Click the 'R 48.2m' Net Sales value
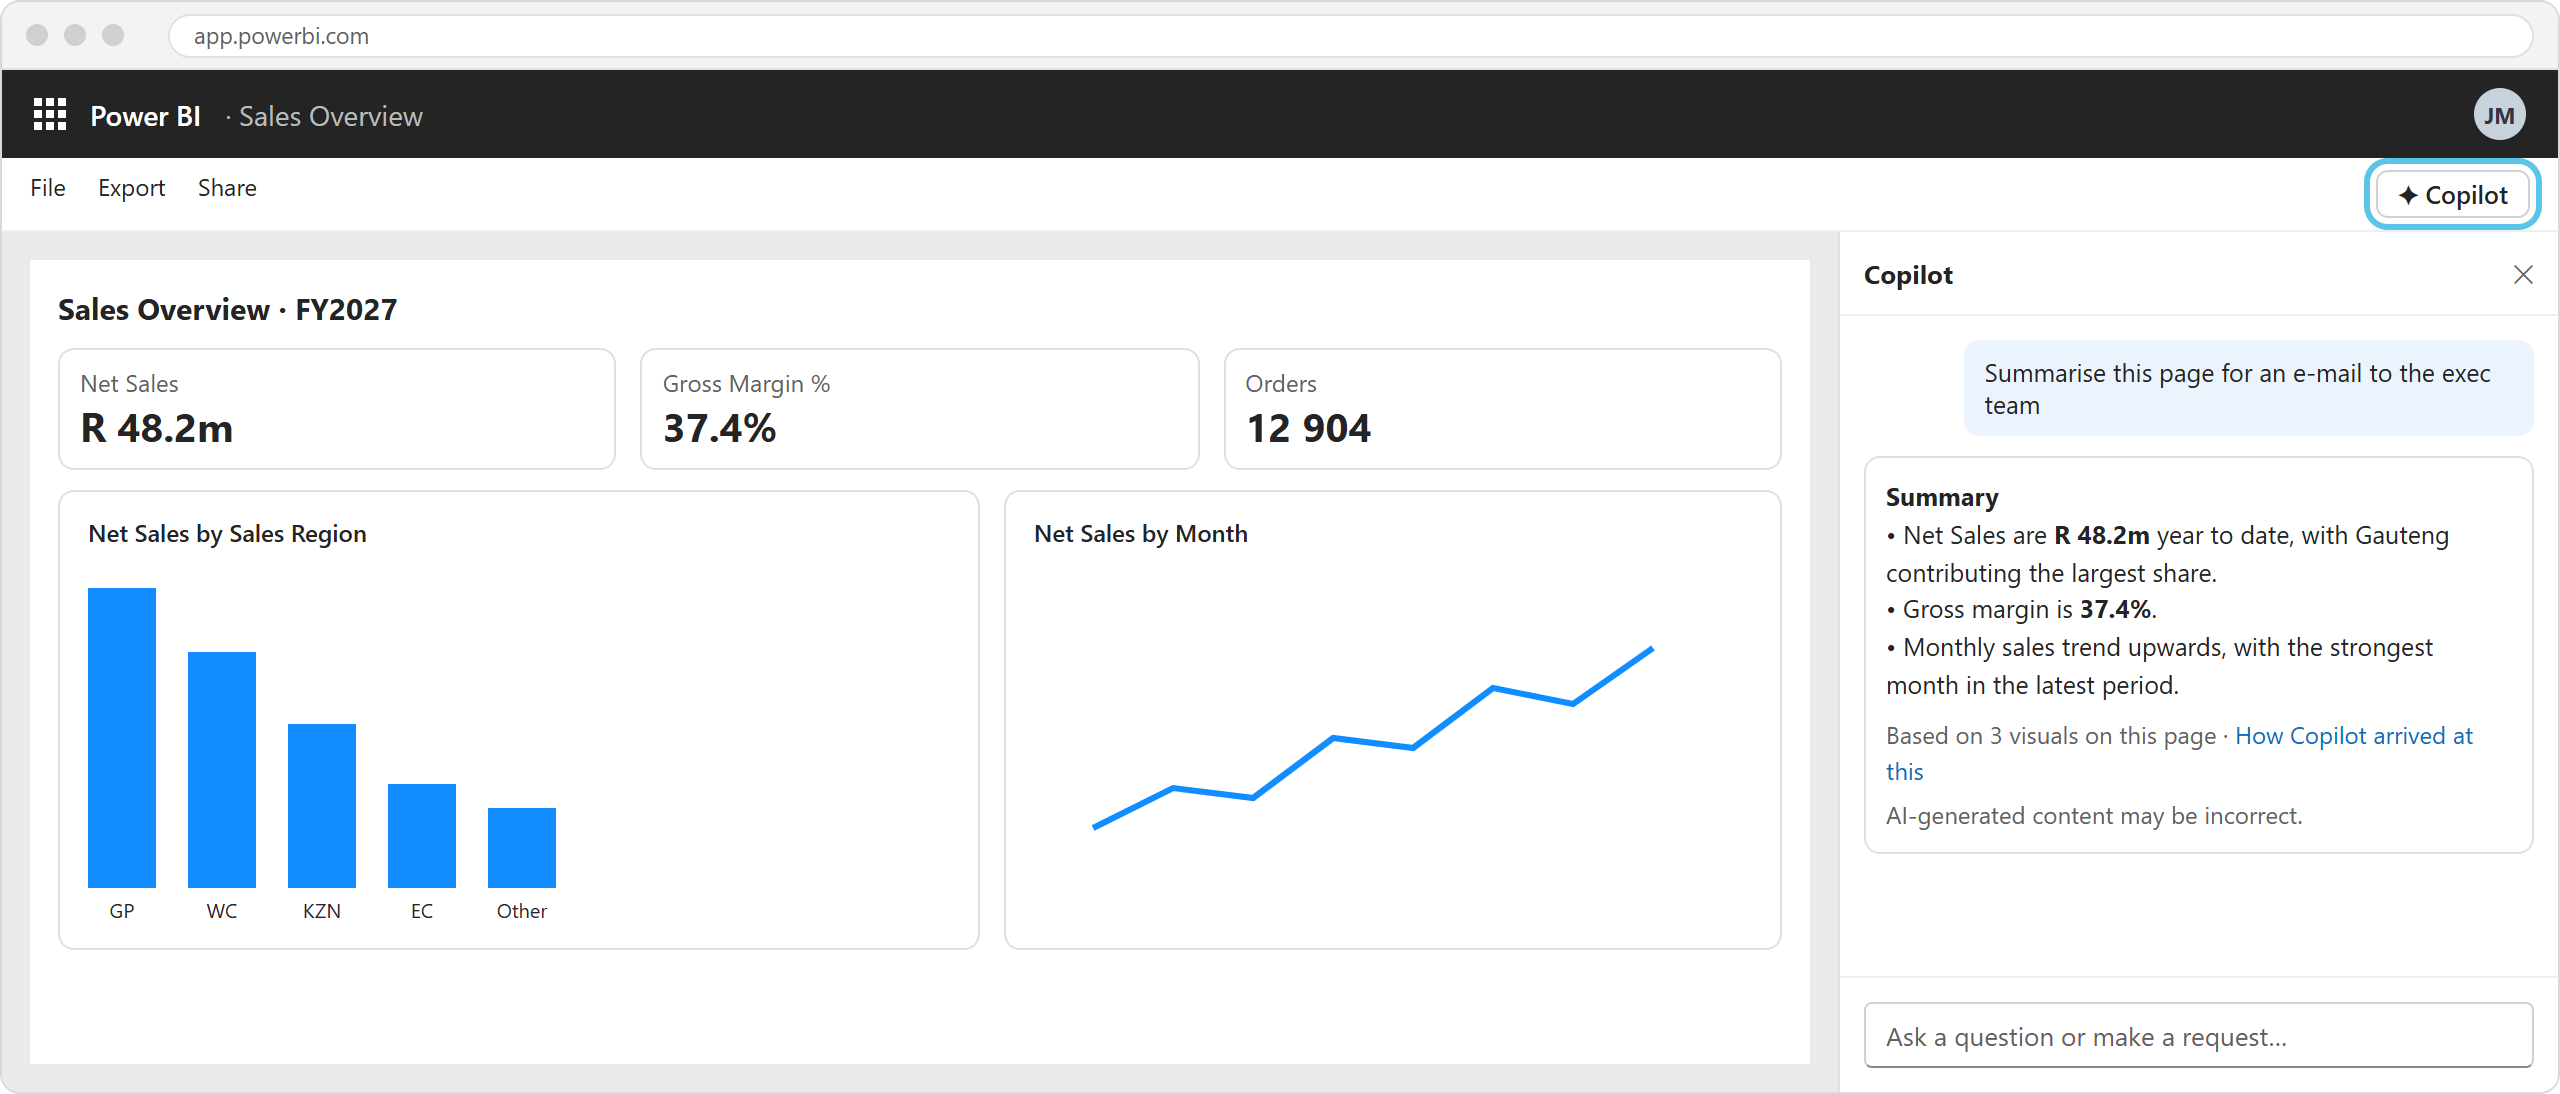2560x1094 pixels. pyautogui.click(x=157, y=428)
